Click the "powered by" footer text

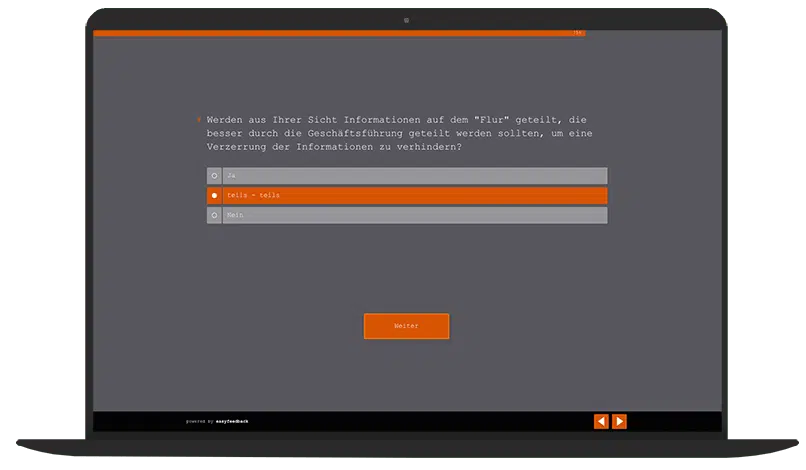click(199, 422)
